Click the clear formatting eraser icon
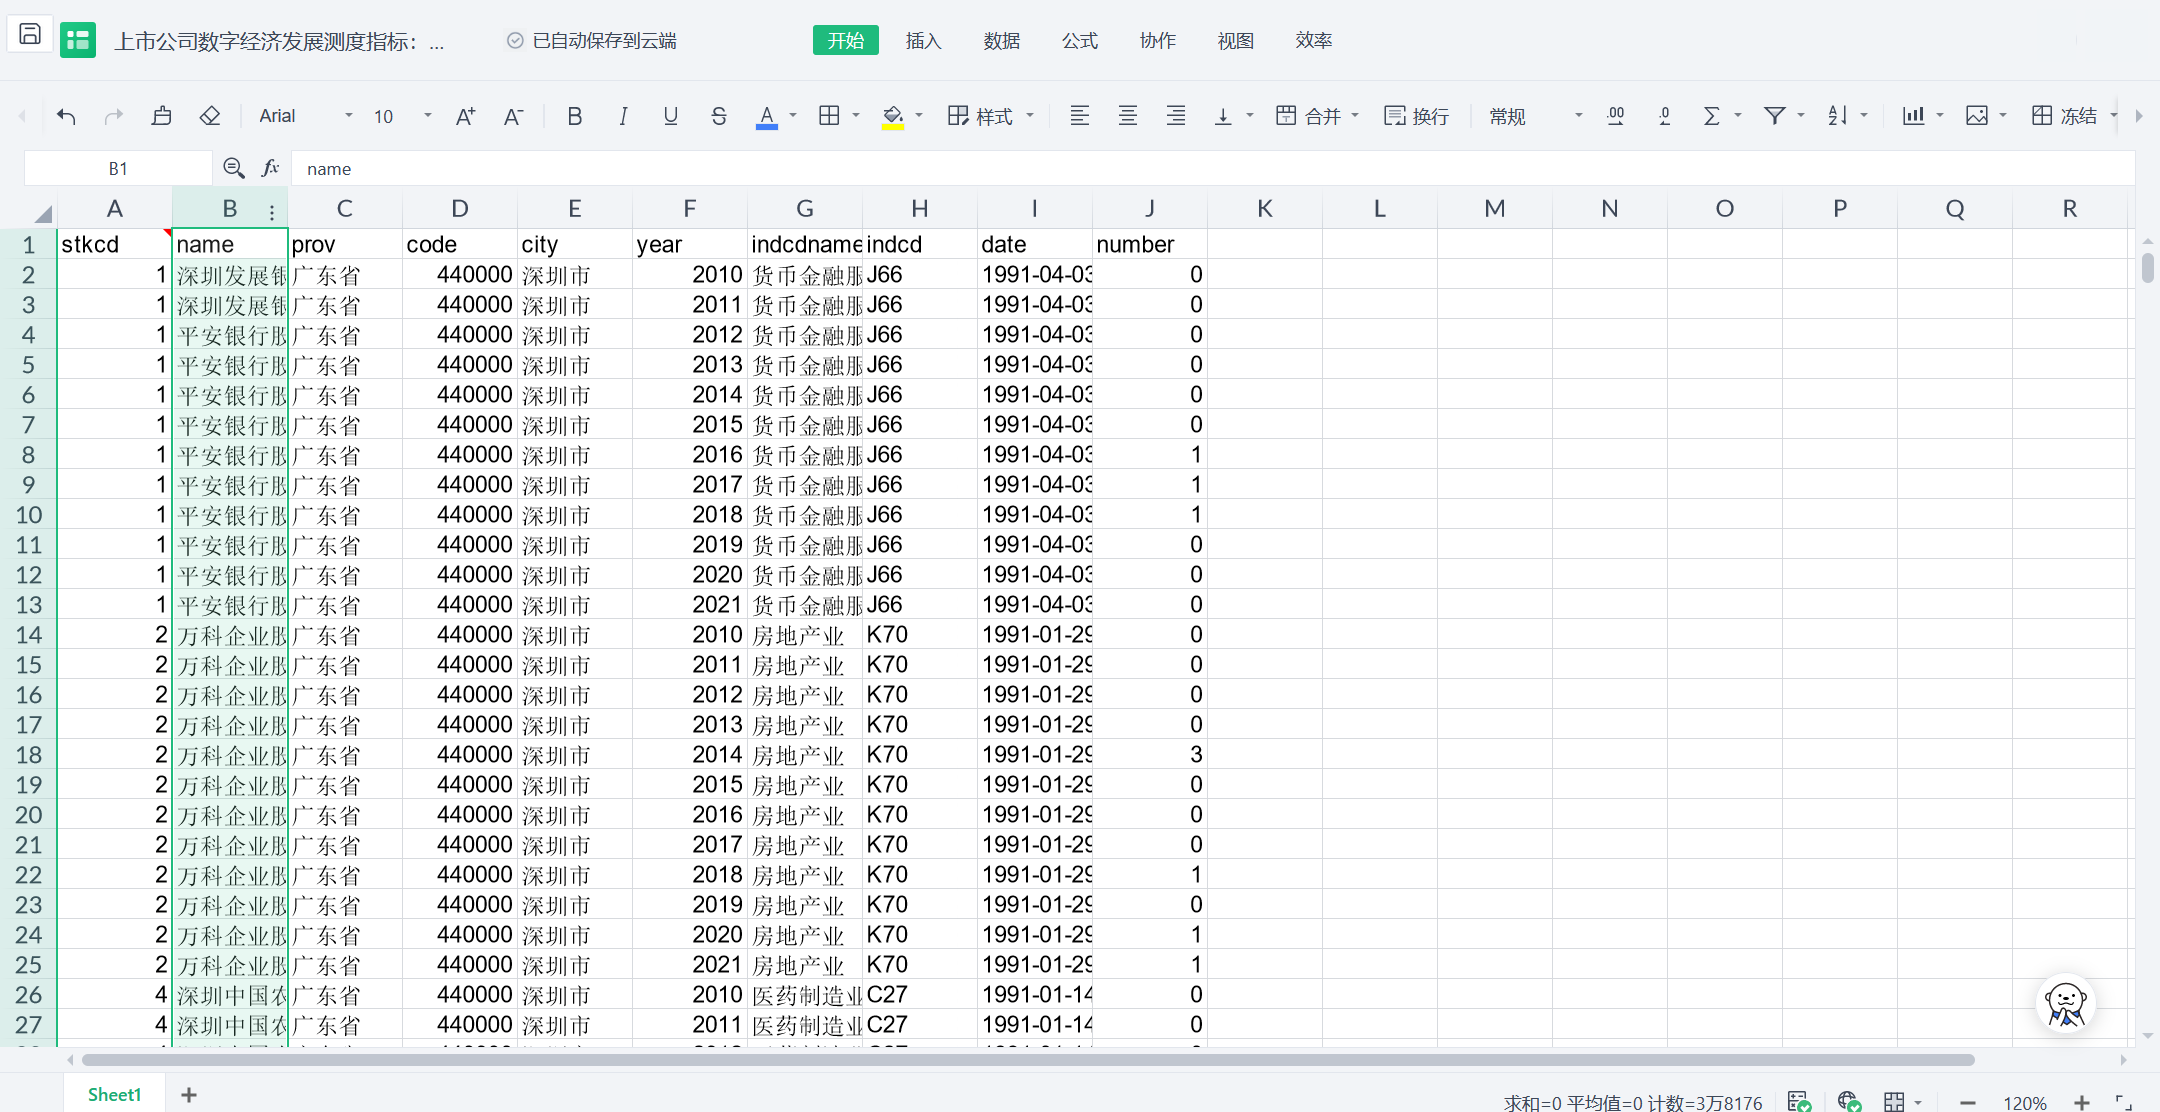This screenshot has width=2160, height=1112. [209, 116]
